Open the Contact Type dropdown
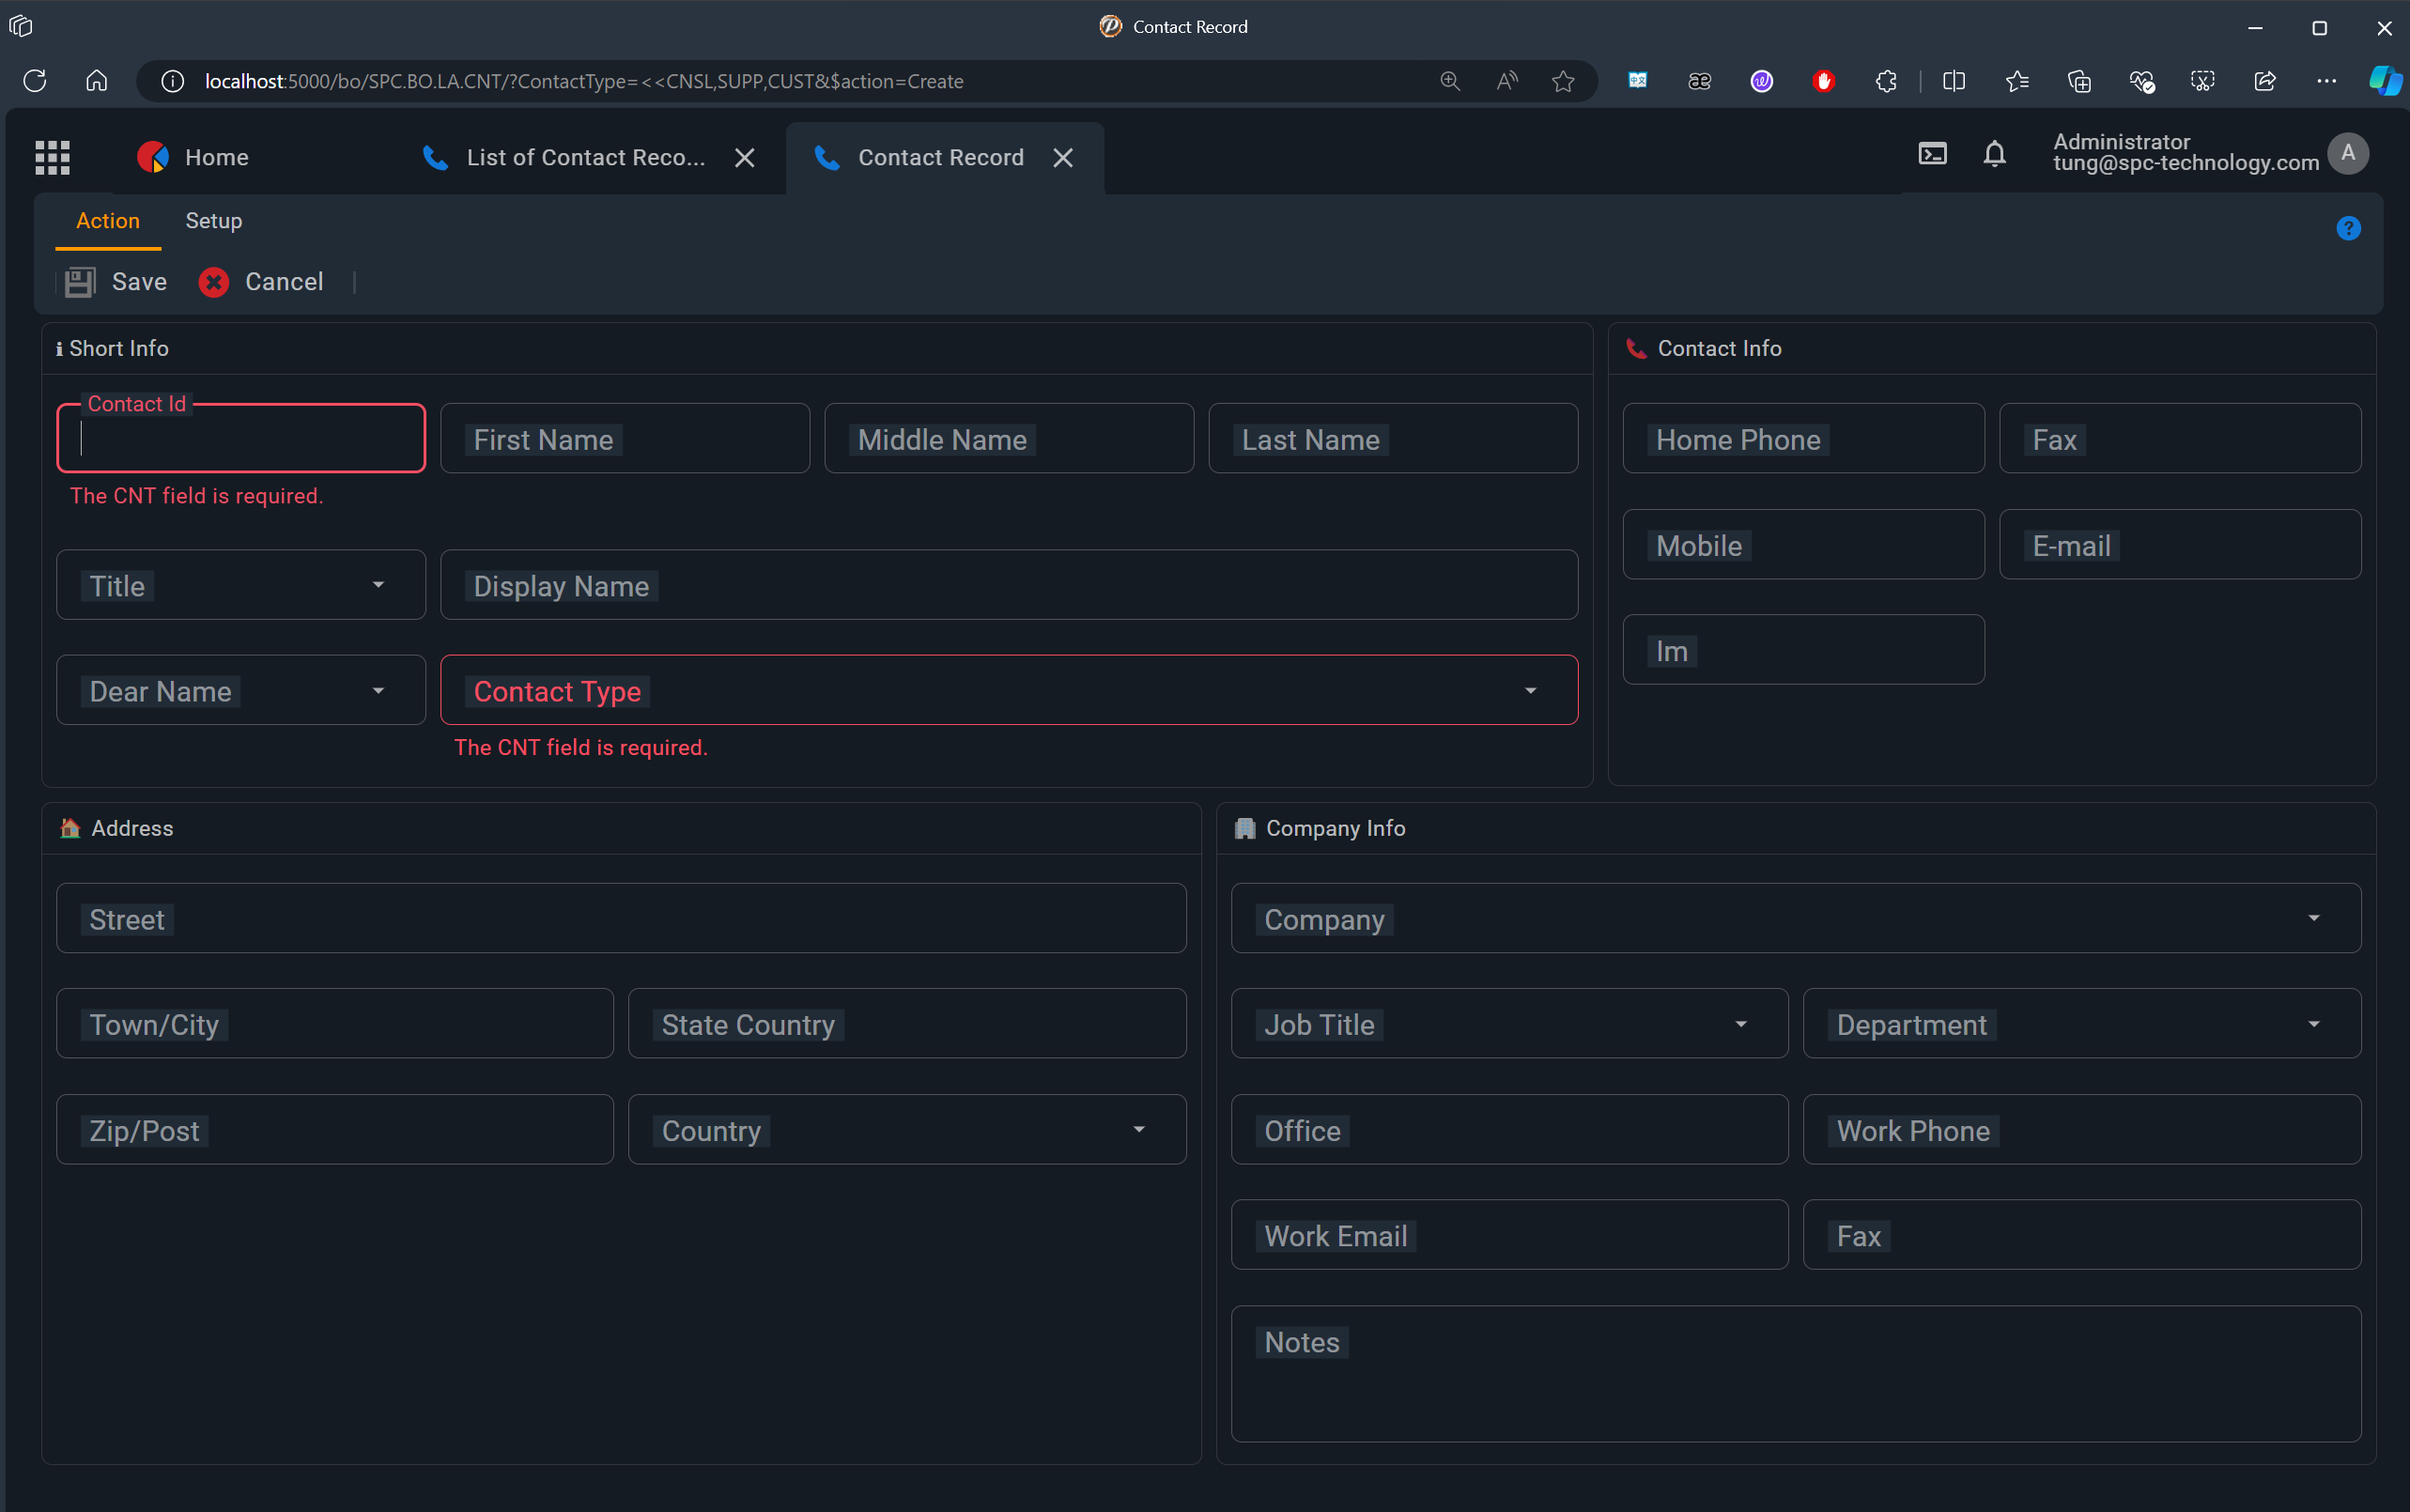Image resolution: width=2410 pixels, height=1512 pixels. coord(1009,690)
